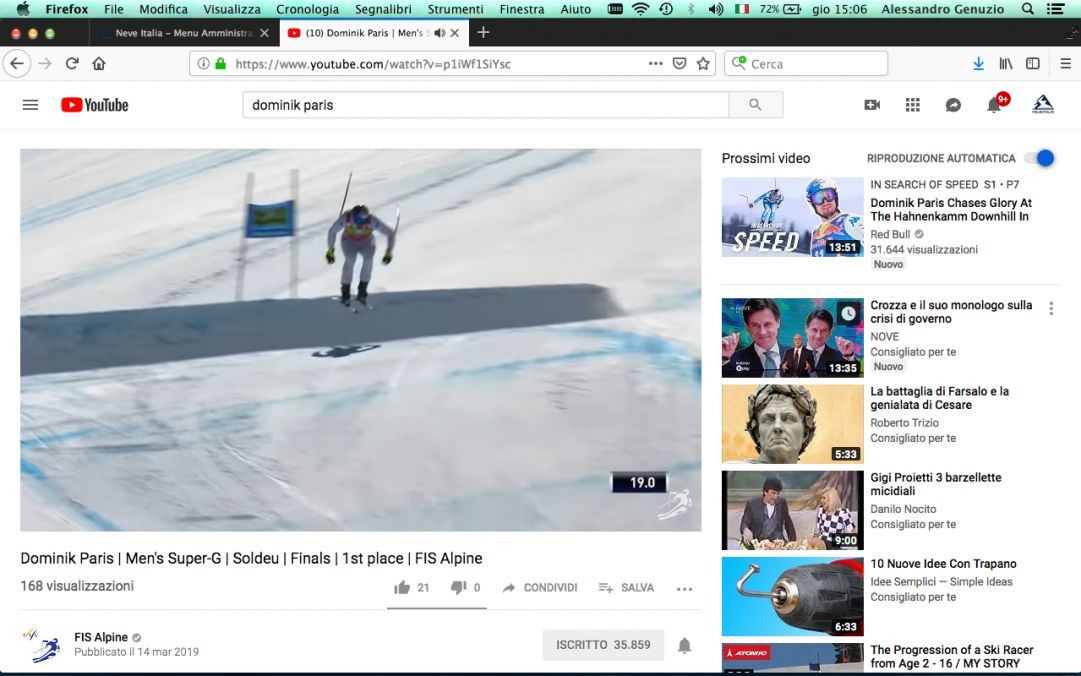Go forward with Firefox forward arrow
Image resolution: width=1081 pixels, height=676 pixels.
pyautogui.click(x=45, y=63)
